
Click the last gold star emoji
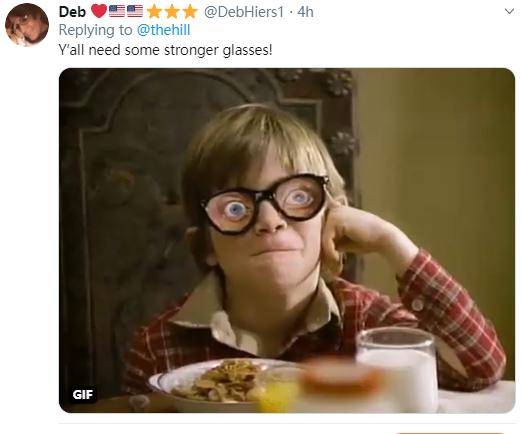(x=190, y=11)
